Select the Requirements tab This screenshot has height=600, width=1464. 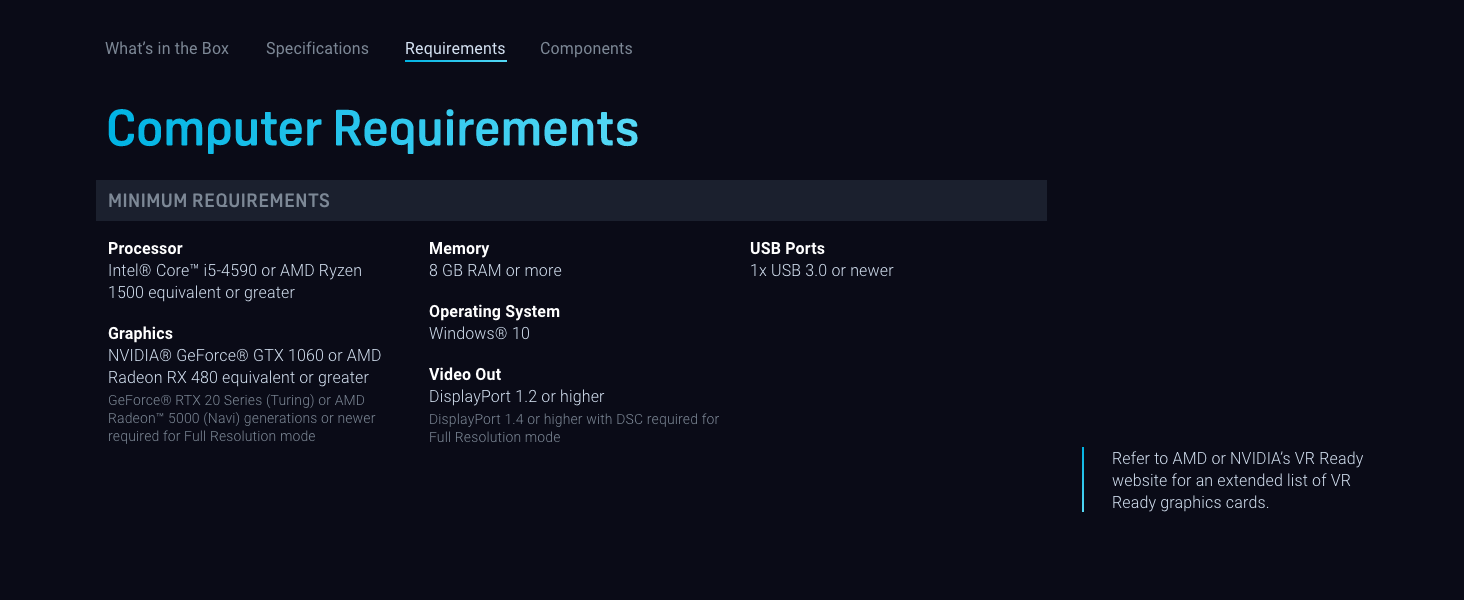[455, 48]
